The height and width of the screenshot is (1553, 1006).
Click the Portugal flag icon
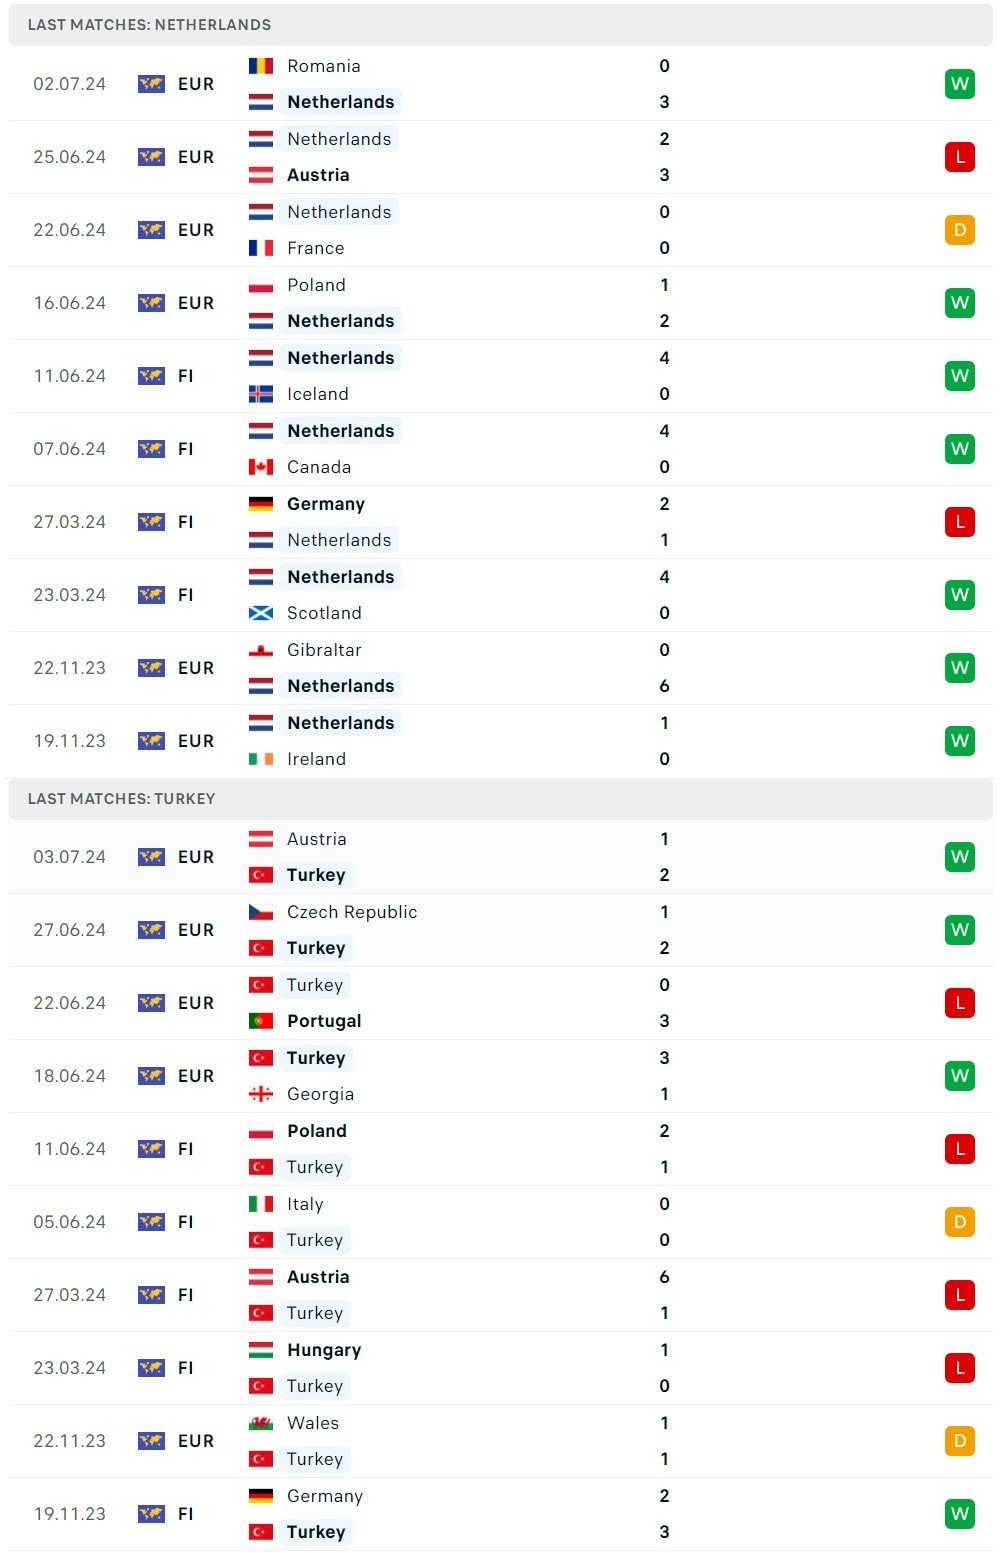click(260, 1021)
